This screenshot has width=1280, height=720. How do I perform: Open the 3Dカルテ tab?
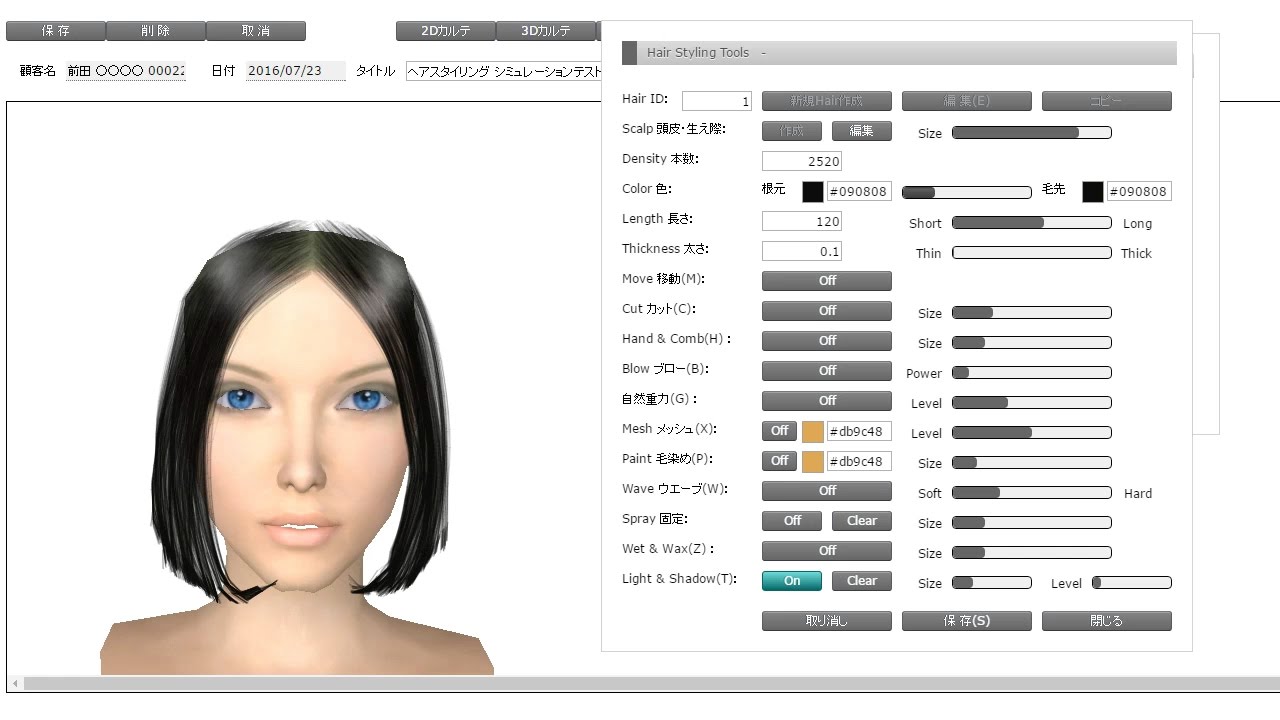[545, 31]
